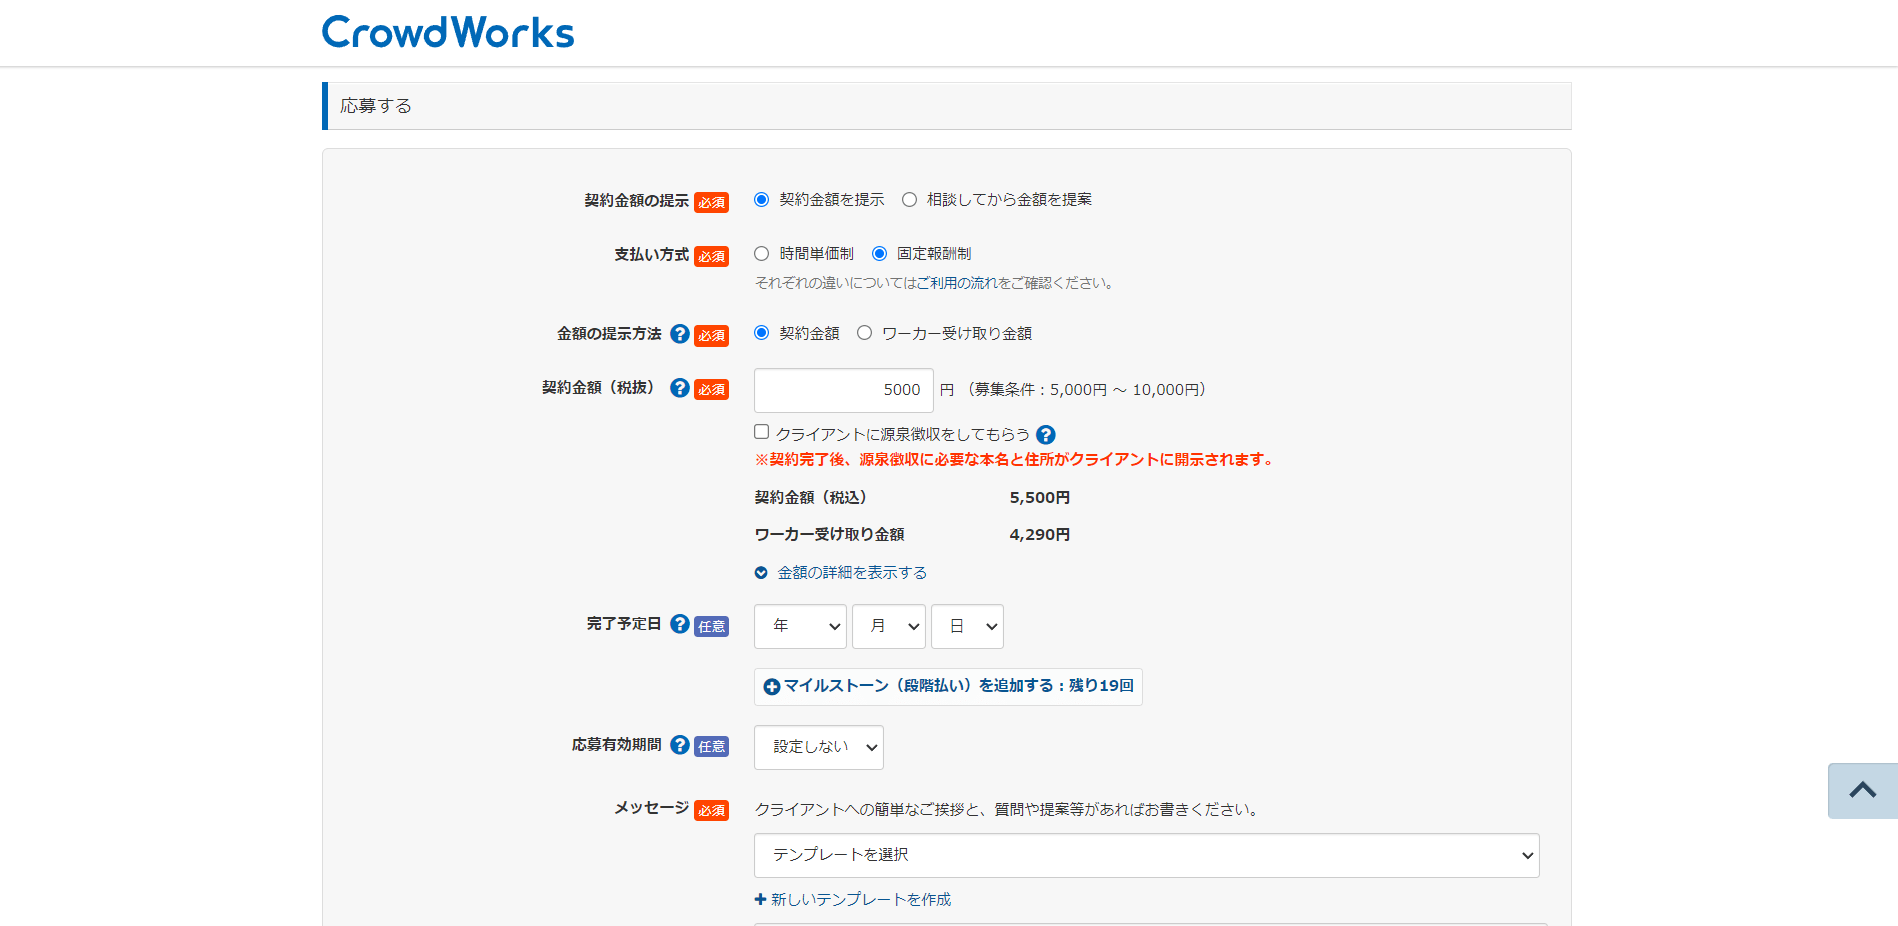Viewport: 1898px width, 926px height.
Task: Open help tooltip for 金額の提示方法
Action: point(679,335)
